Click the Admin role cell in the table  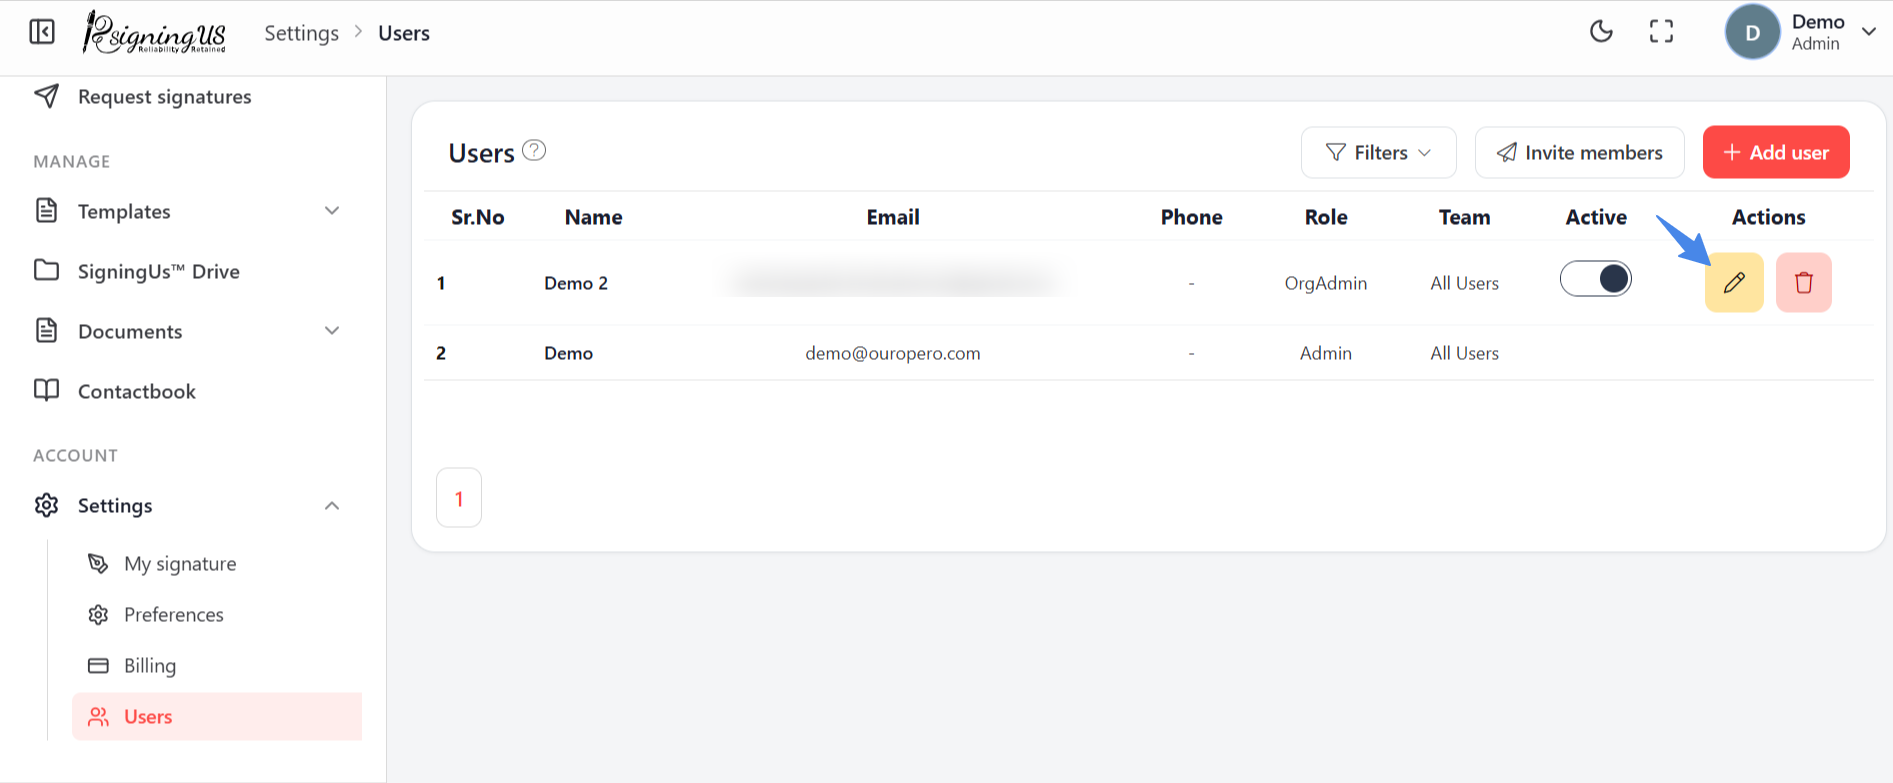tap(1326, 353)
